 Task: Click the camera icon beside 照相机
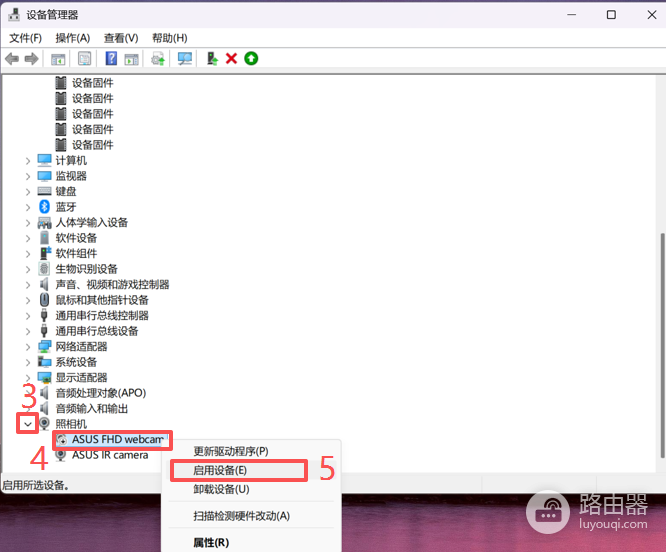pos(44,423)
